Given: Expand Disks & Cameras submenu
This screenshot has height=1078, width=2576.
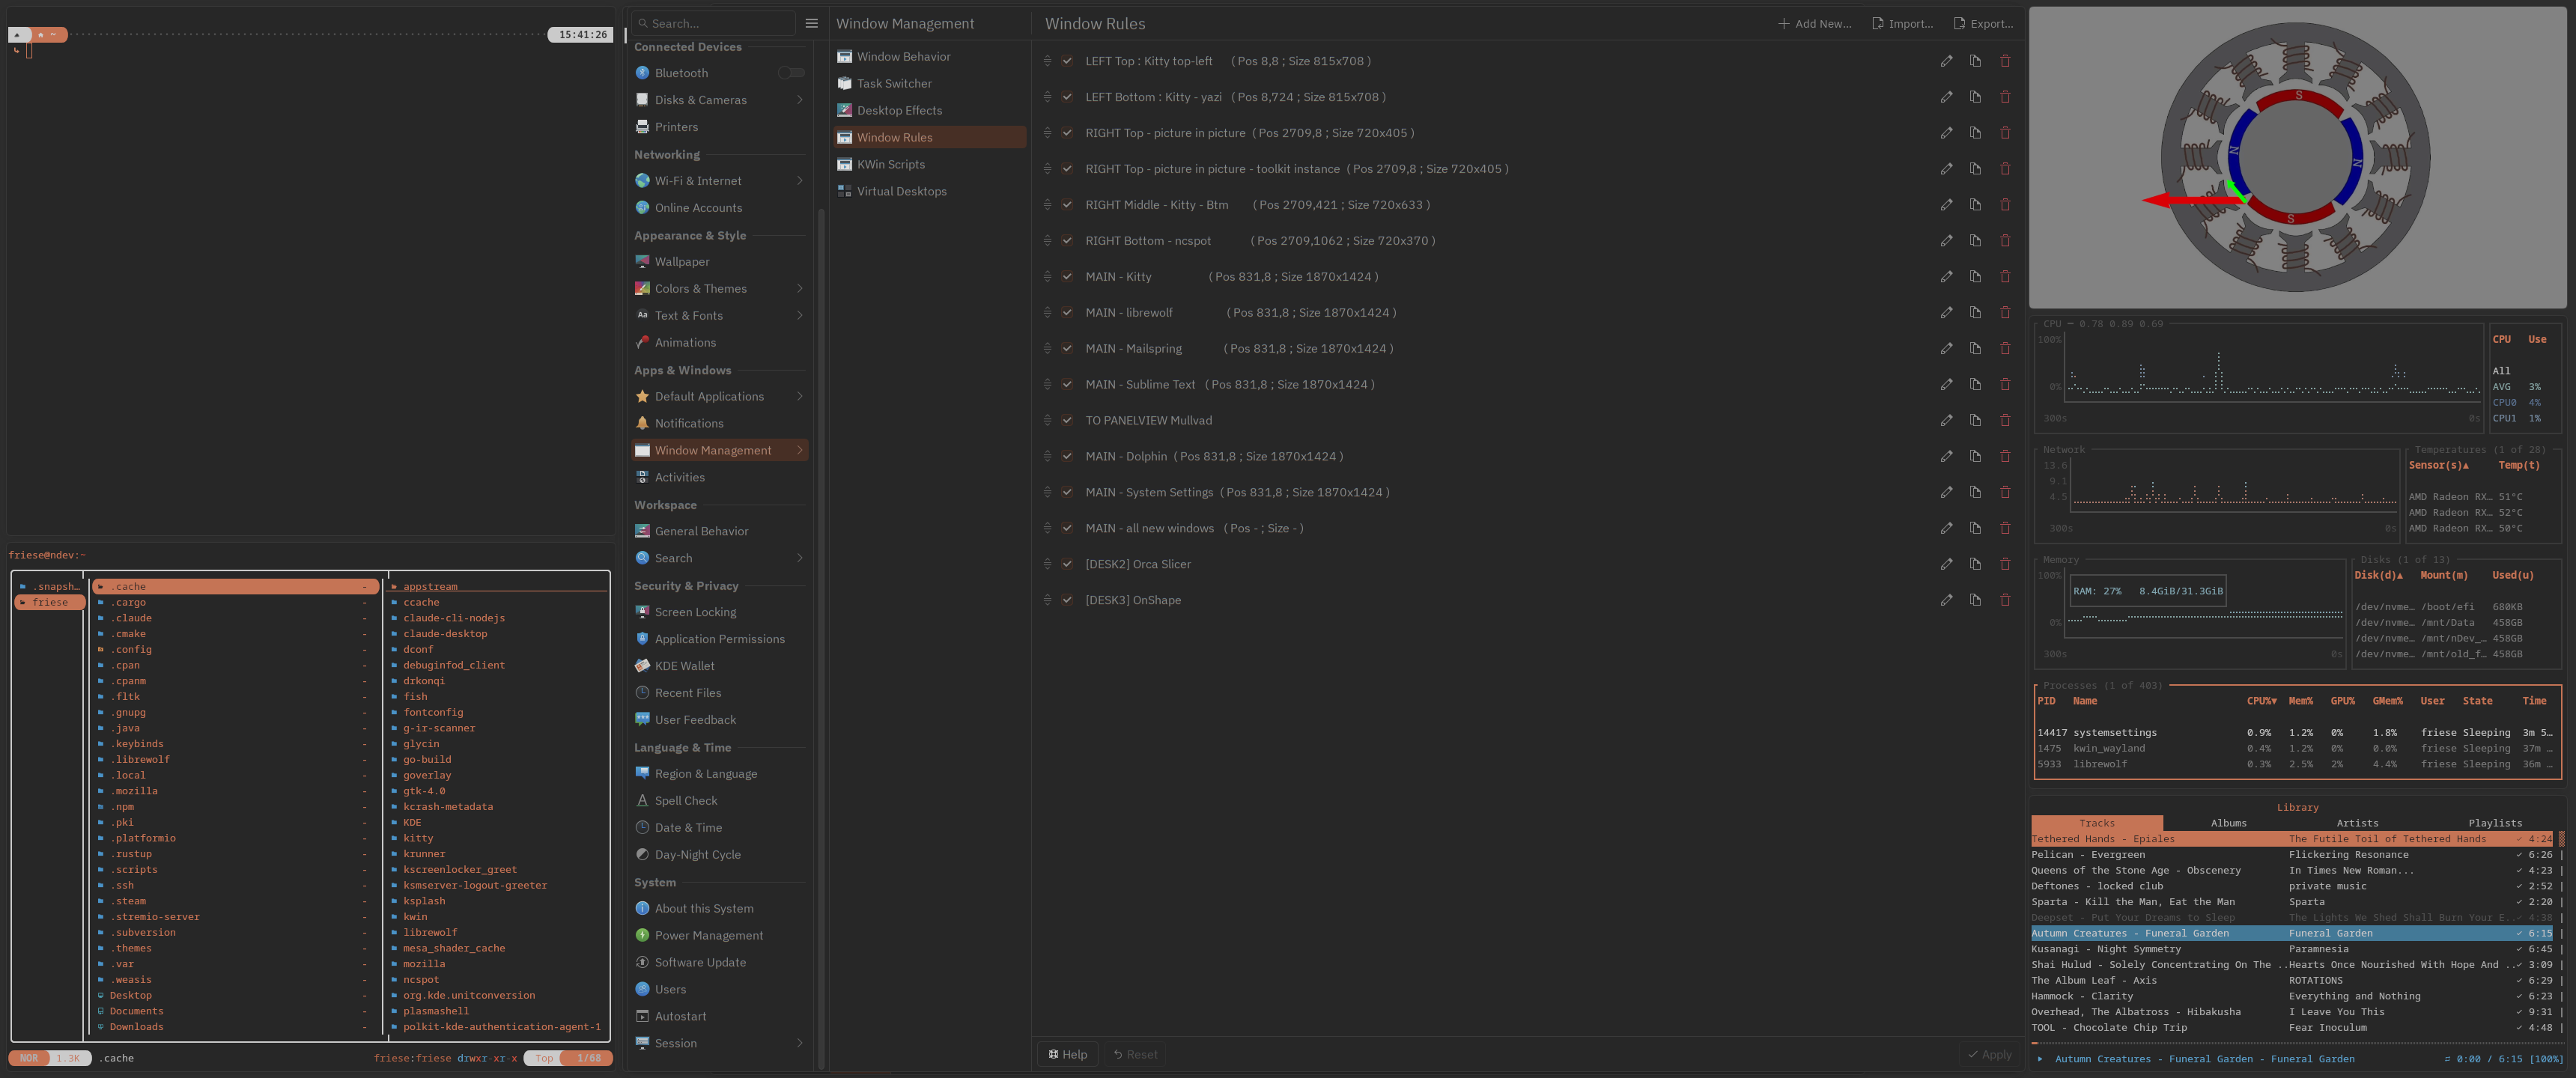Looking at the screenshot, I should pos(799,100).
